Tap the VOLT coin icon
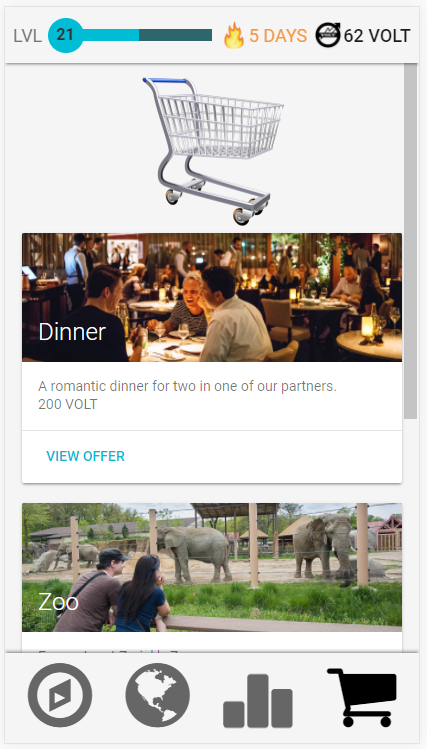The image size is (427, 749). coord(328,35)
